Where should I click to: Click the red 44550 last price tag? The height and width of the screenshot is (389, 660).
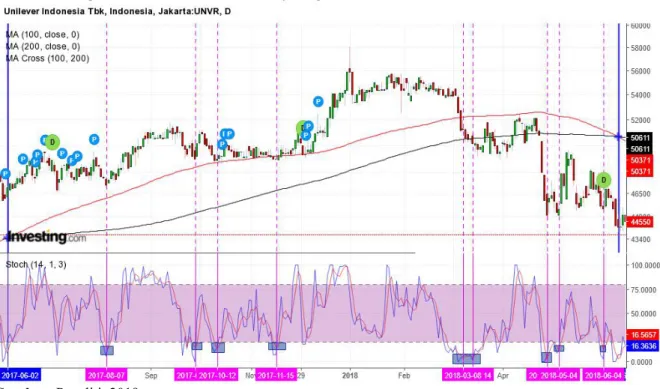point(640,221)
